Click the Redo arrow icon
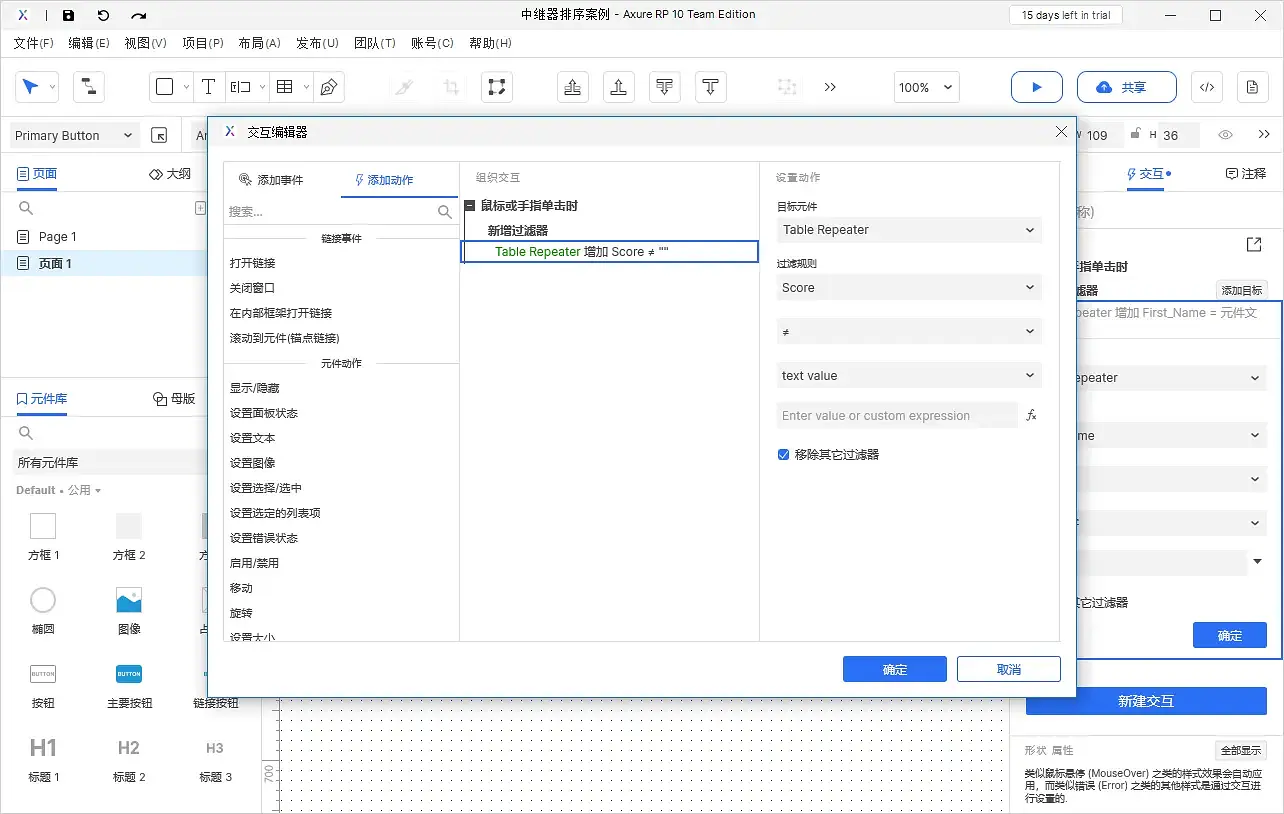This screenshot has width=1284, height=814. click(x=139, y=15)
